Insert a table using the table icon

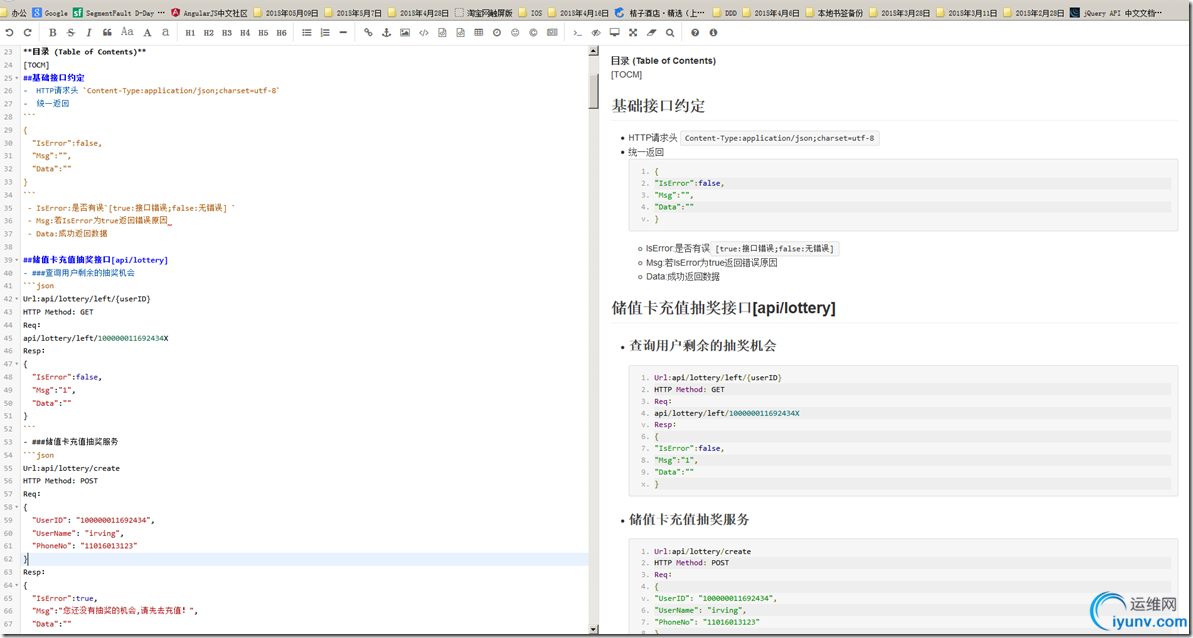point(479,33)
